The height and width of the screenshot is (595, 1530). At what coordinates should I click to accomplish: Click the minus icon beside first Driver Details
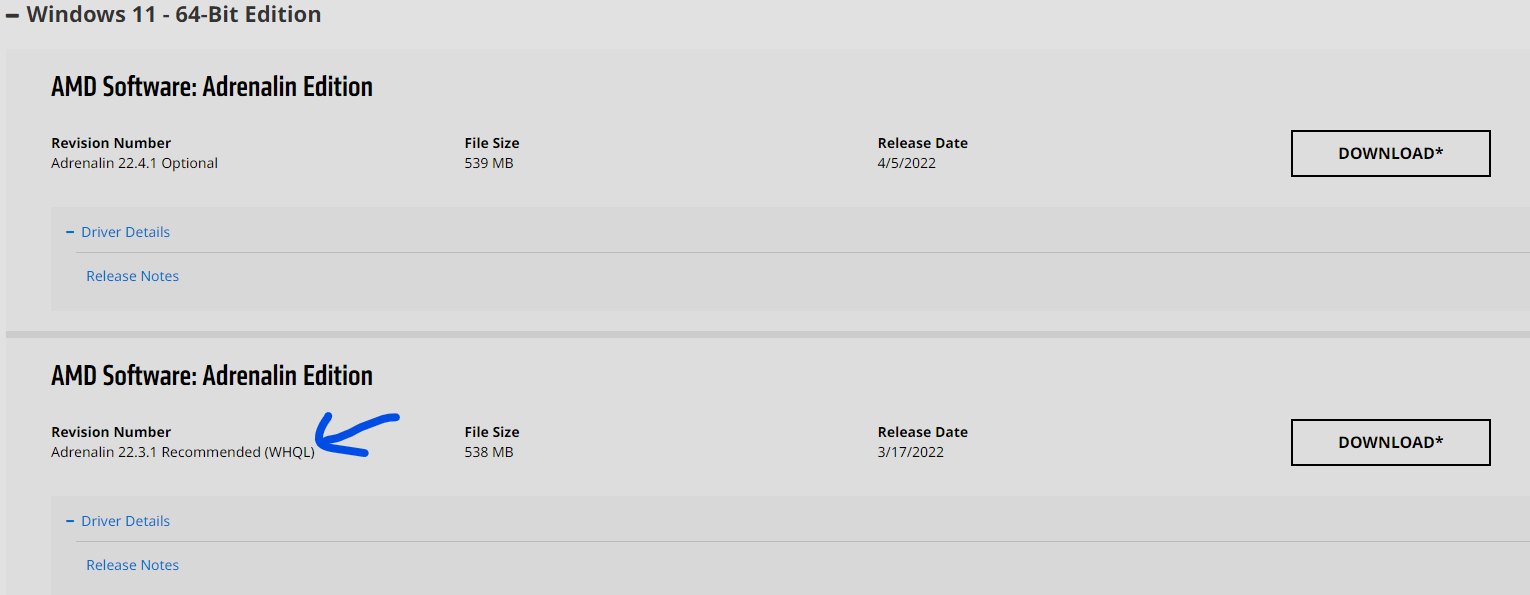pyautogui.click(x=70, y=232)
